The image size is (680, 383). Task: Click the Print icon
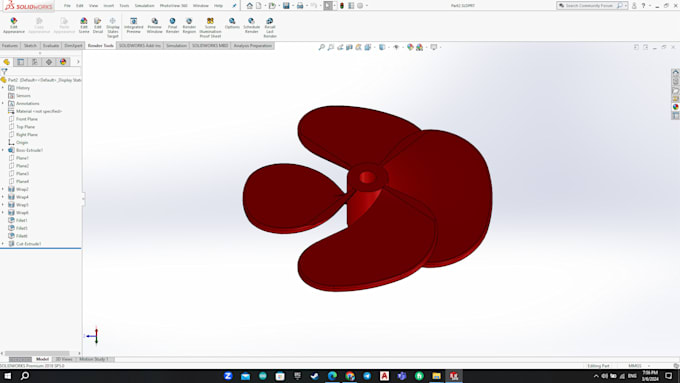pyautogui.click(x=300, y=6)
